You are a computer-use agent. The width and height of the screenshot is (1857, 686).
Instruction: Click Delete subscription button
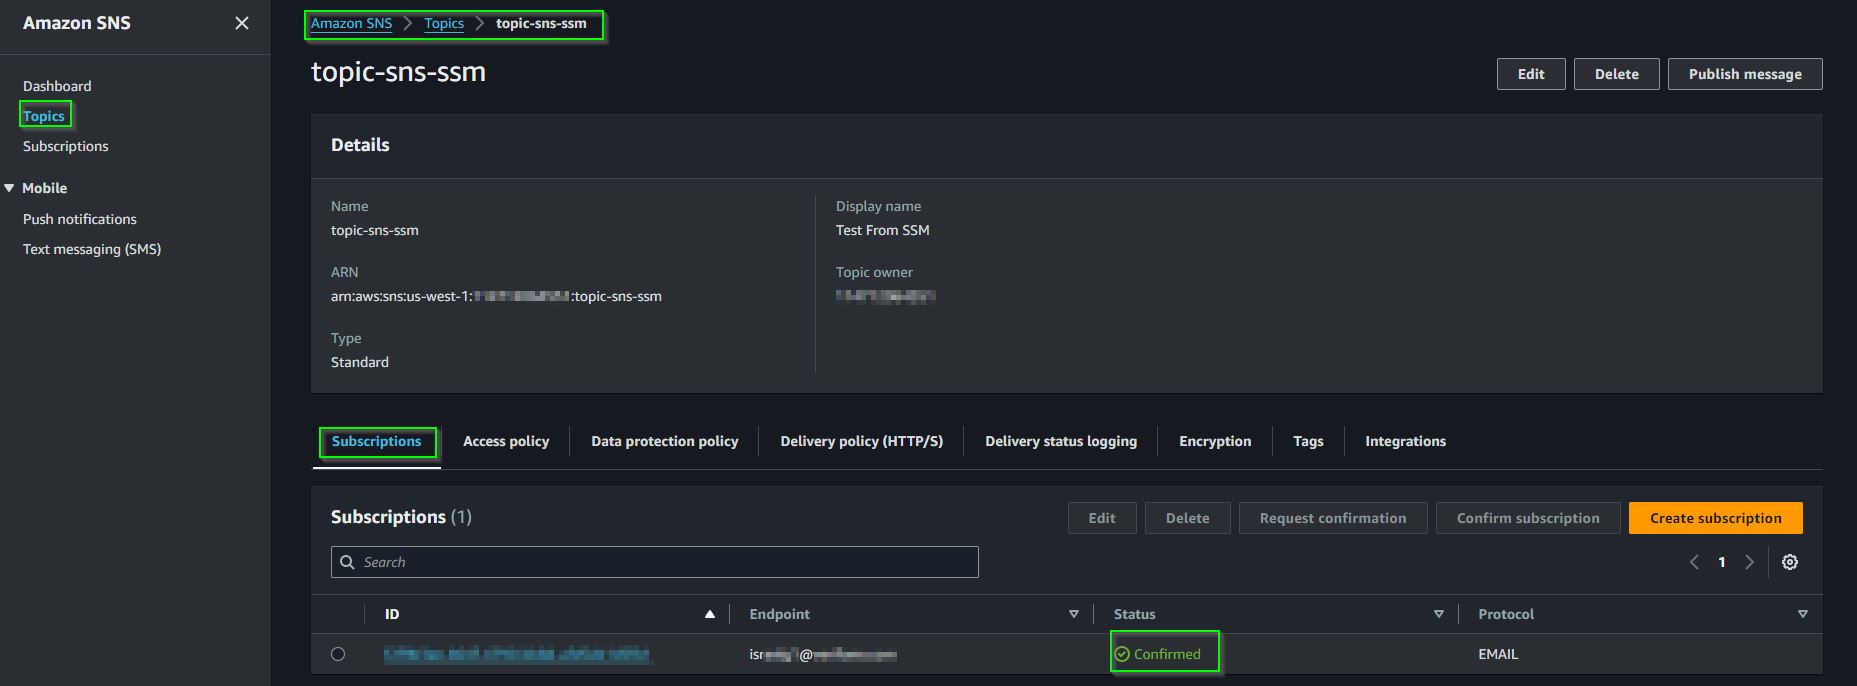click(x=1188, y=518)
